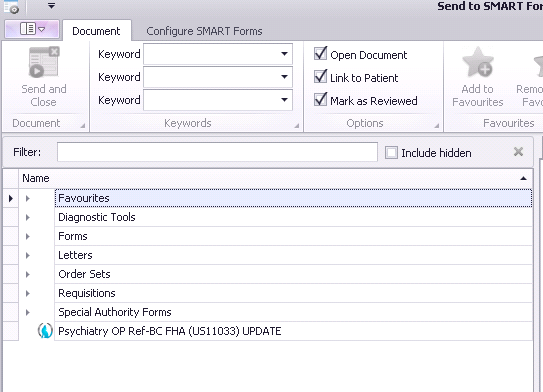The image size is (543, 392).
Task: Click in the Filter text field
Action: click(217, 152)
